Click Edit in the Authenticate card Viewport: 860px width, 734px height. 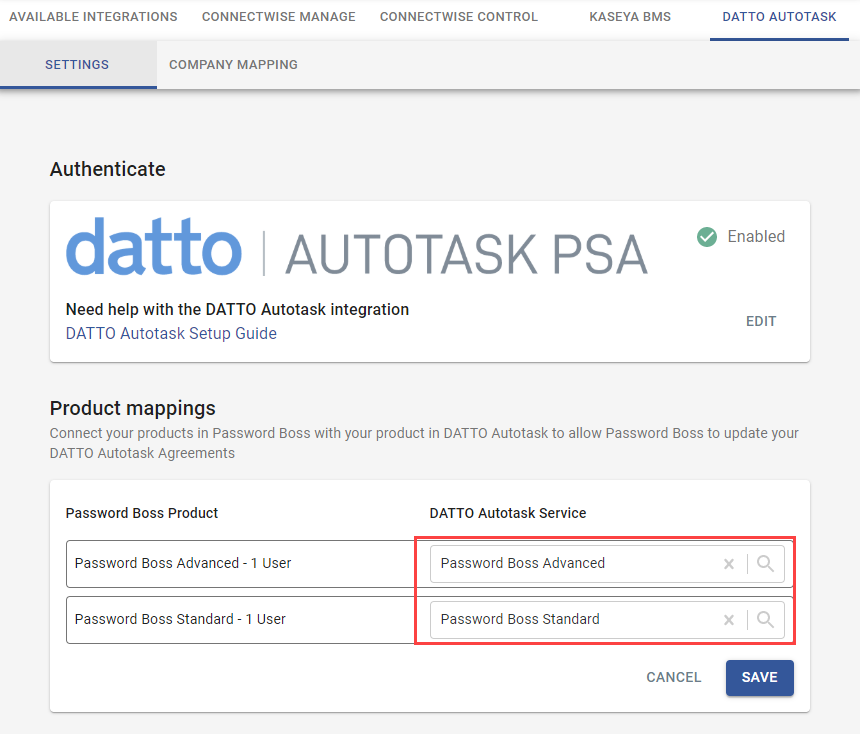761,321
